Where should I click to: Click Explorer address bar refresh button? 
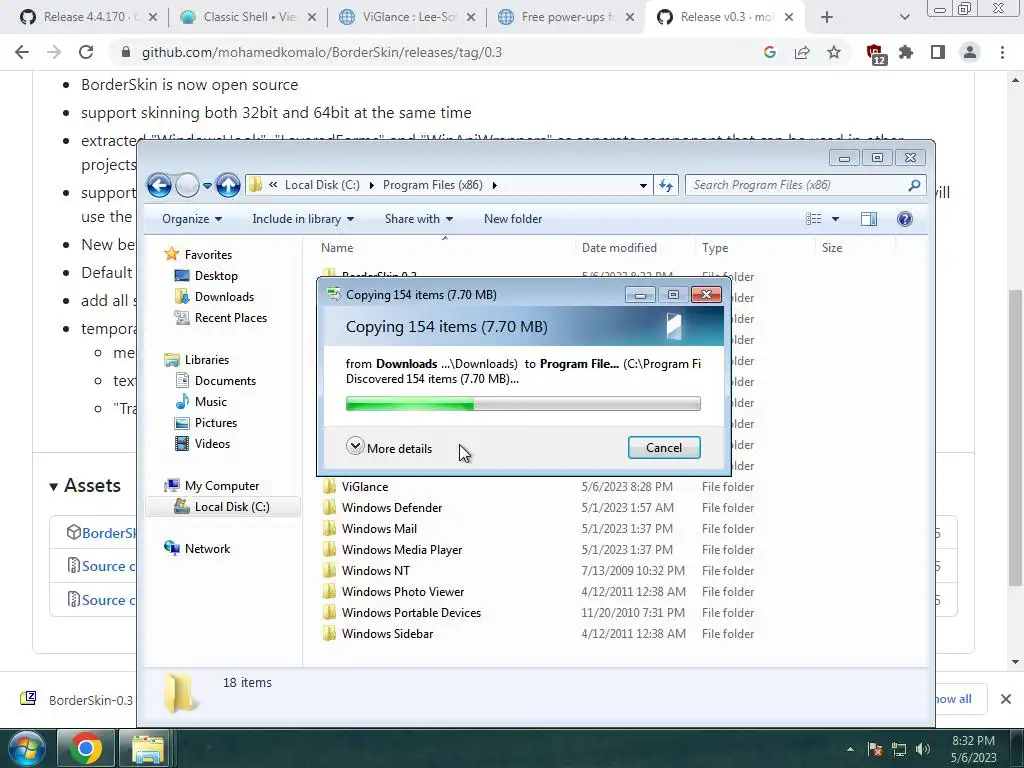pyautogui.click(x=666, y=185)
